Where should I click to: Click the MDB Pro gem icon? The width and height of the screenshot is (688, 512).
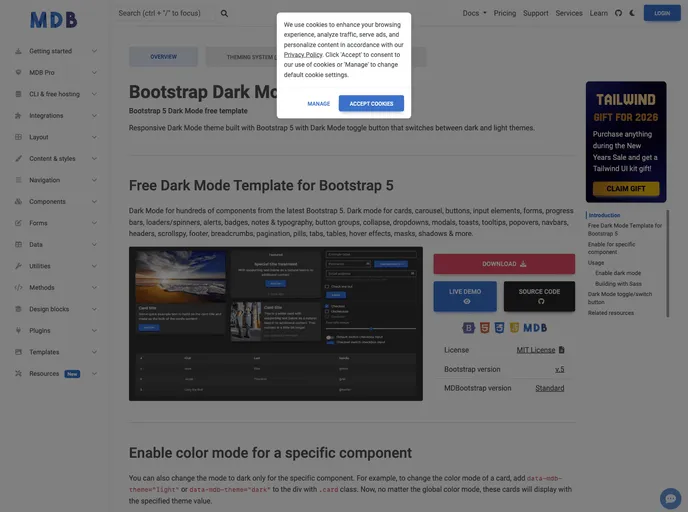(18, 72)
